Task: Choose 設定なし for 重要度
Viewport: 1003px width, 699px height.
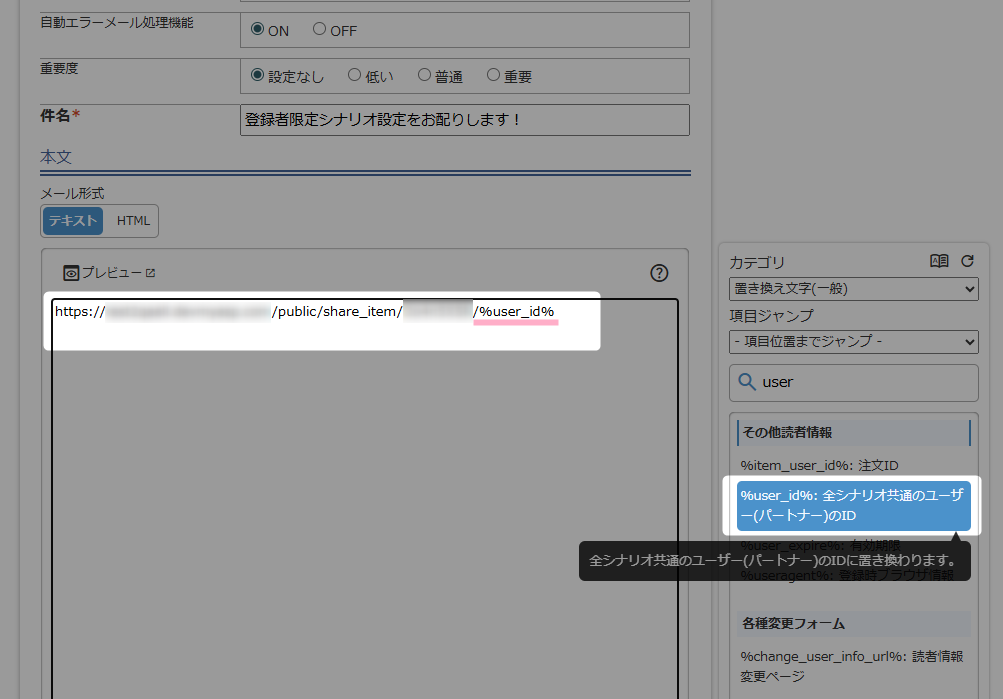Action: click(258, 75)
